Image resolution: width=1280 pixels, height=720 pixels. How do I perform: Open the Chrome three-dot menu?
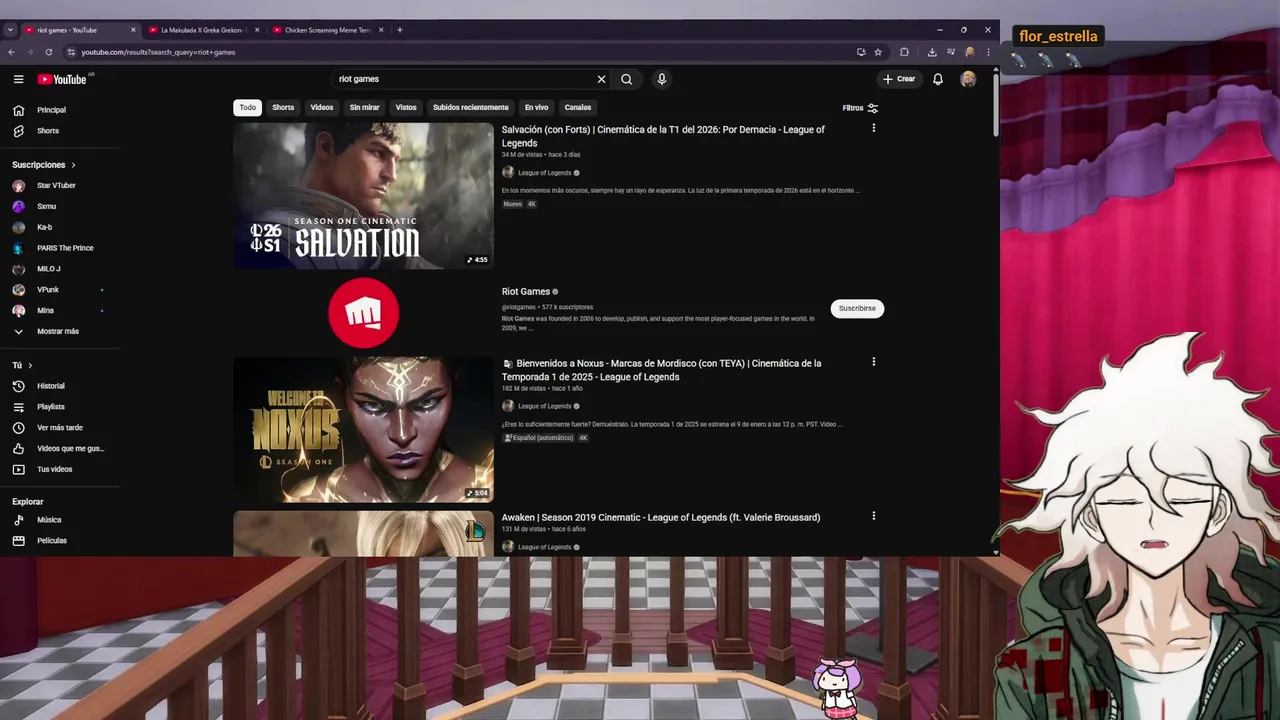click(988, 52)
